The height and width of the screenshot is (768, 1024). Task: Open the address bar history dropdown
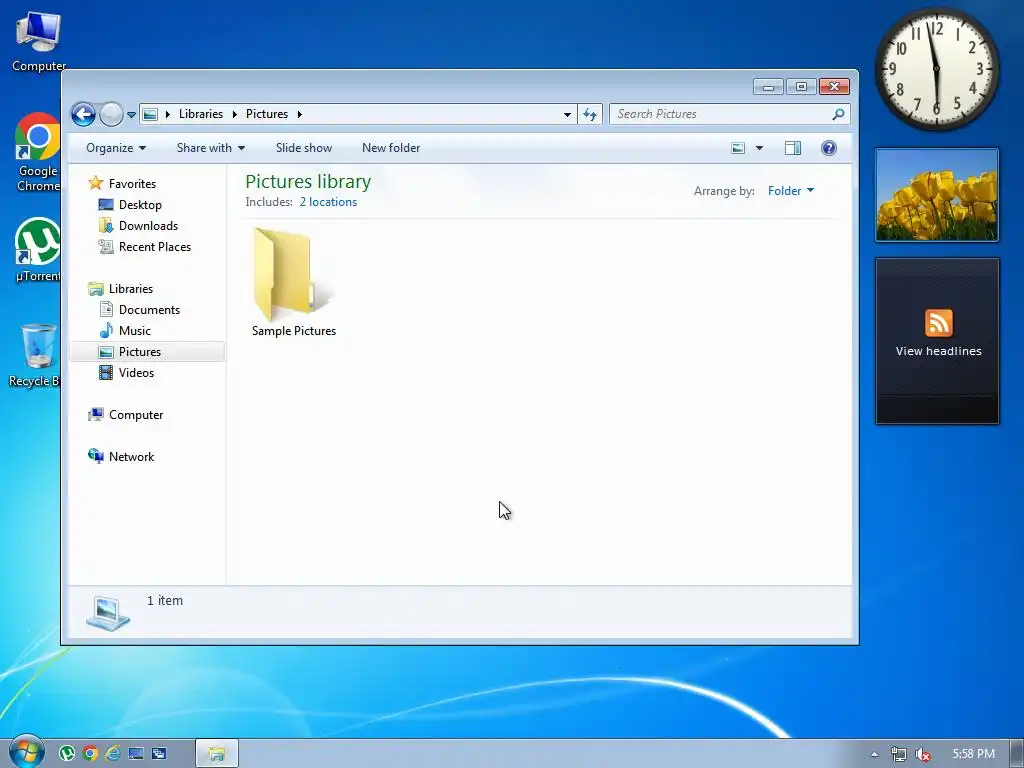point(567,114)
